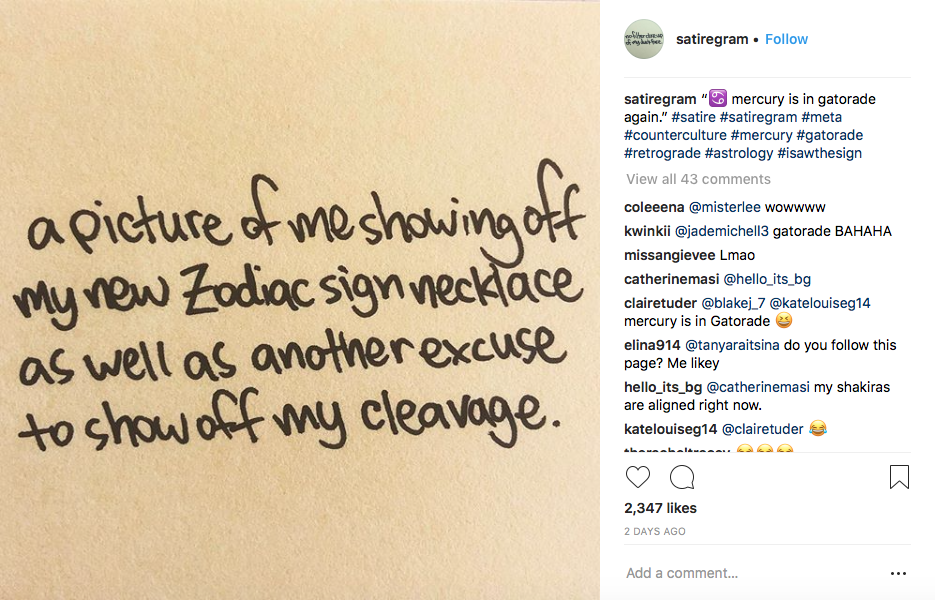Follow the satiregram account
The width and height of the screenshot is (935, 600).
pos(787,39)
